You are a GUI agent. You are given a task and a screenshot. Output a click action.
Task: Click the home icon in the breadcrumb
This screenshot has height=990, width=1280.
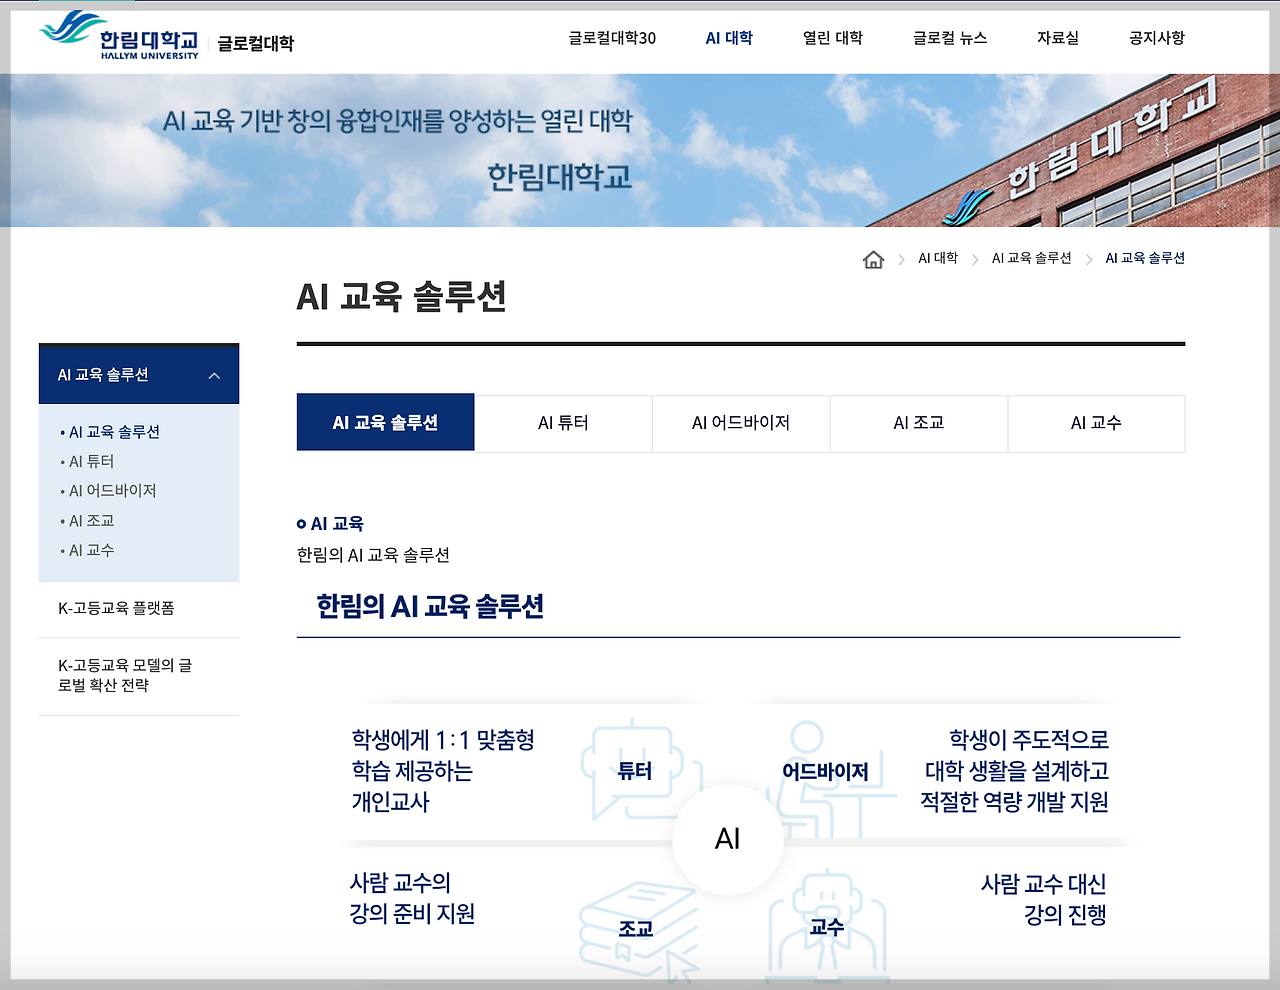pyautogui.click(x=874, y=258)
